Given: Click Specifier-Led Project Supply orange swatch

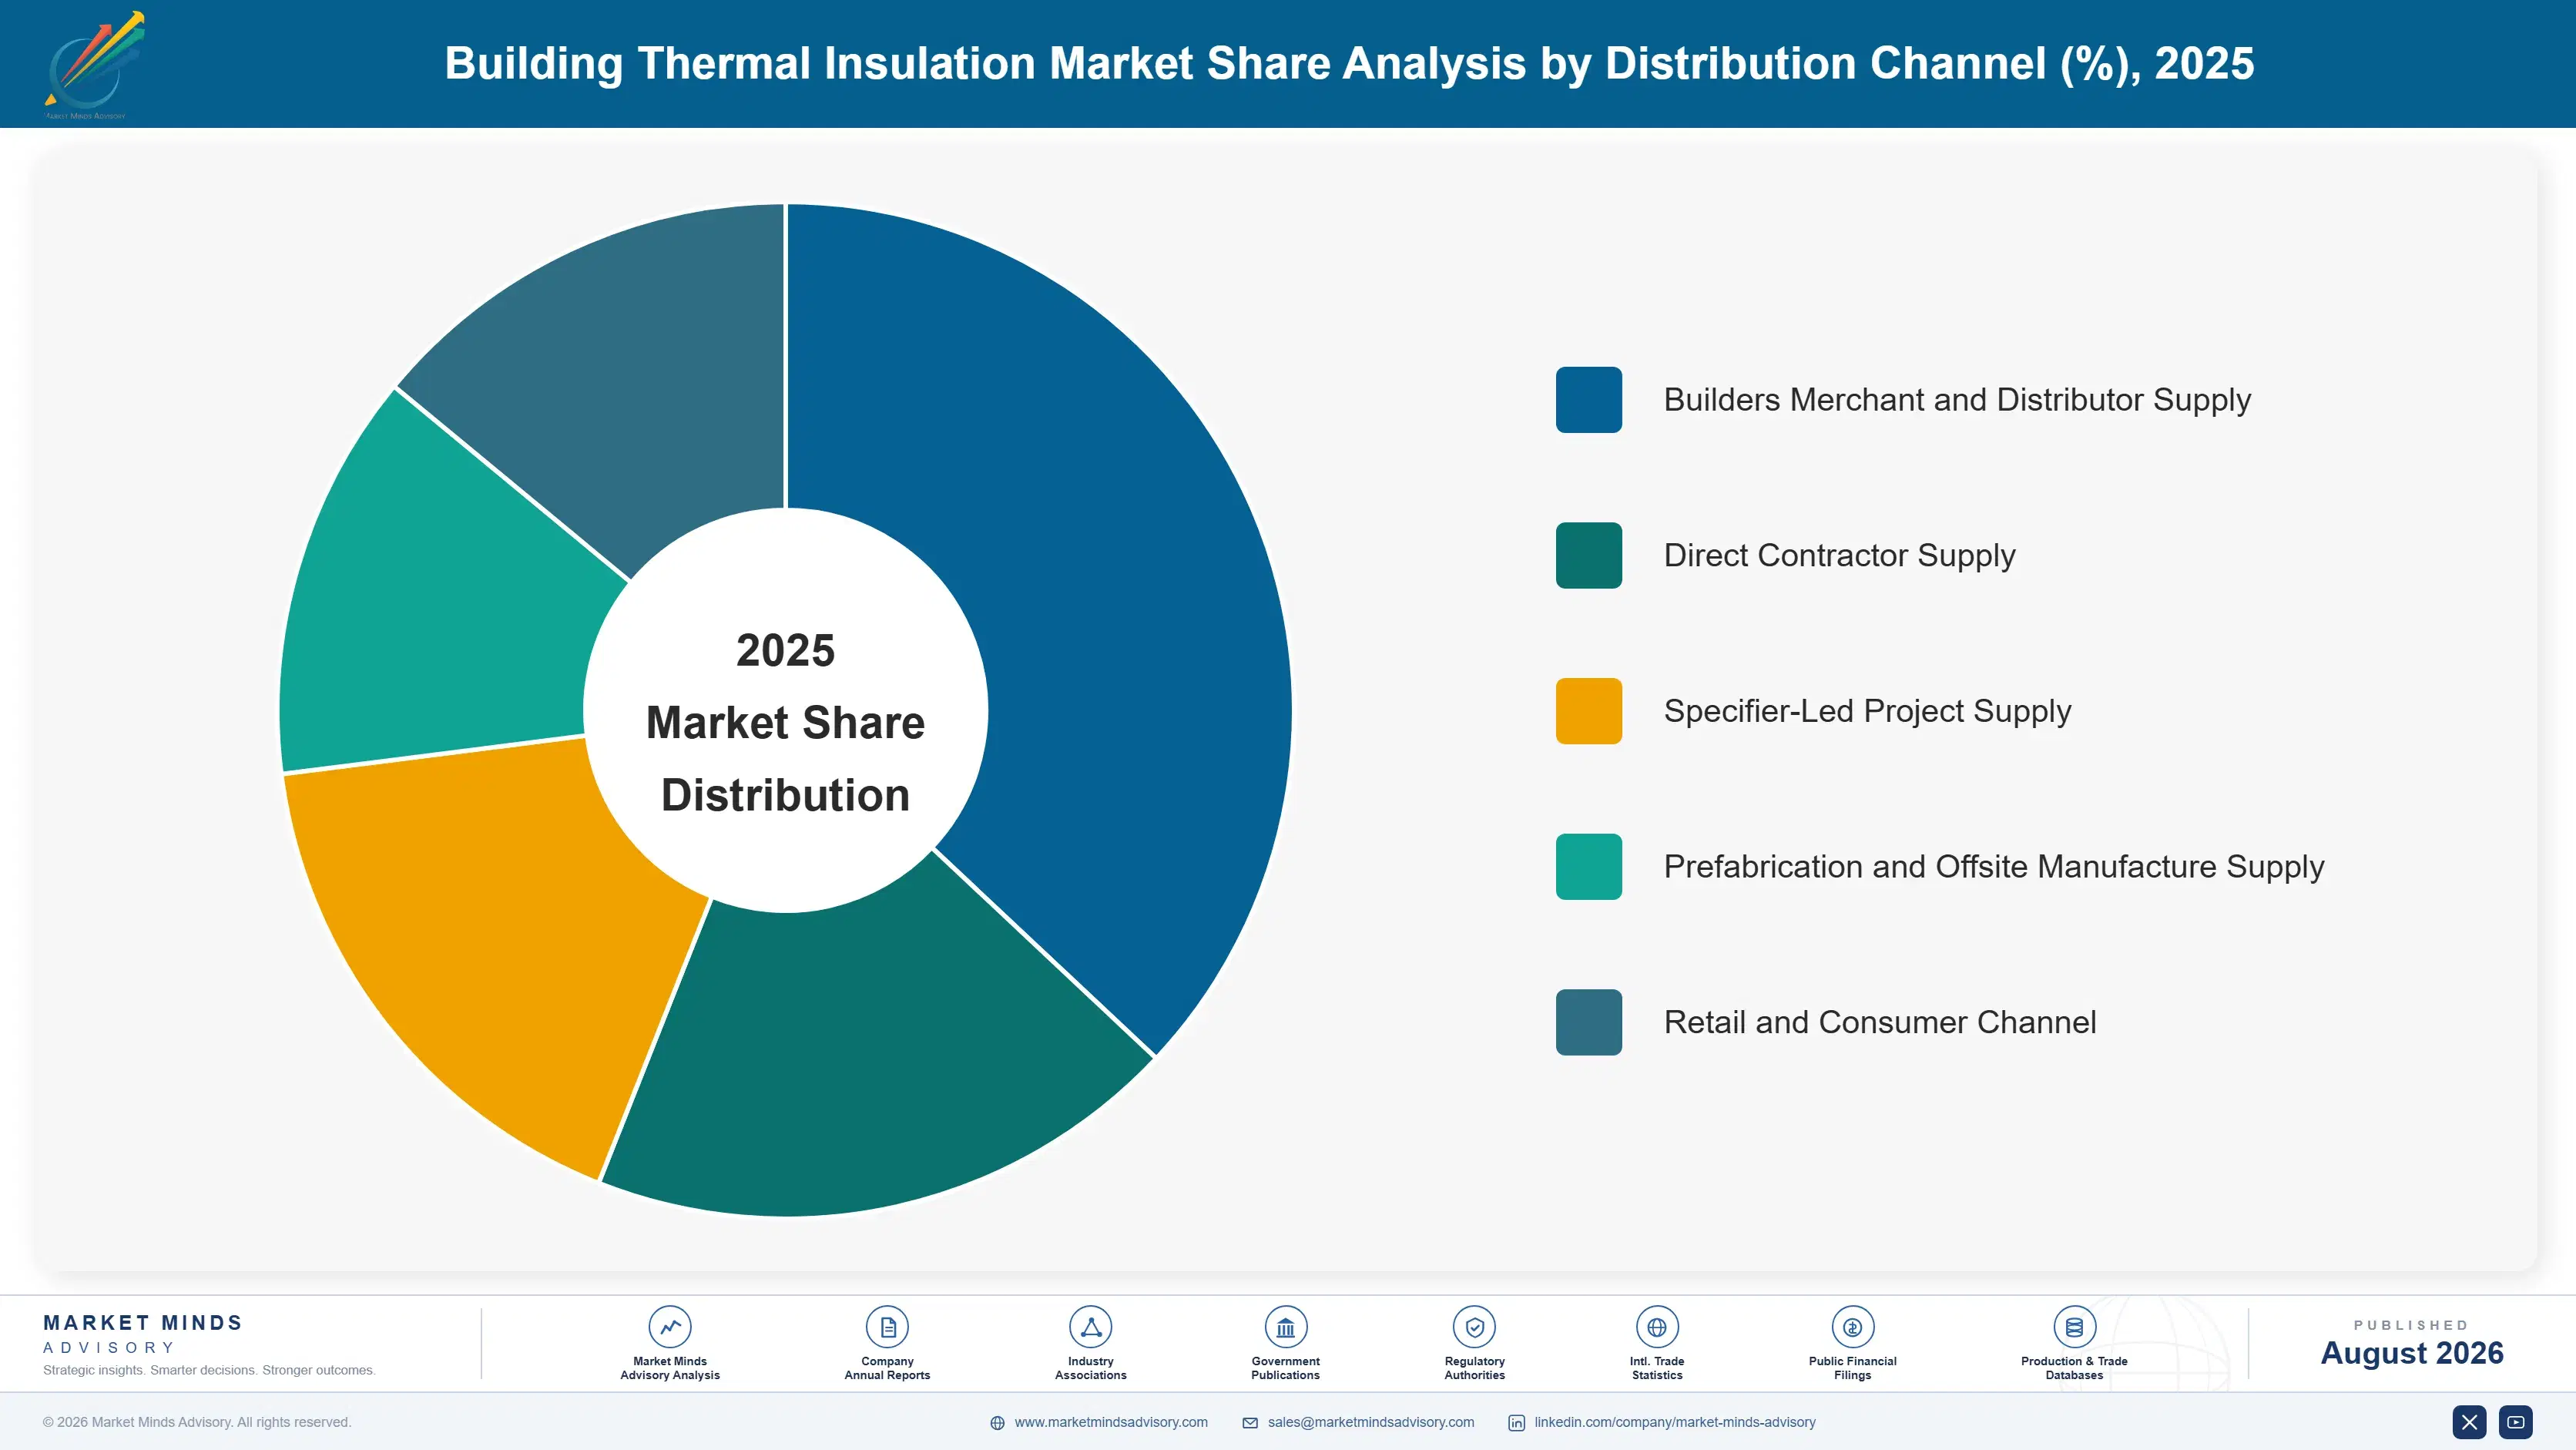Looking at the screenshot, I should pos(1588,711).
